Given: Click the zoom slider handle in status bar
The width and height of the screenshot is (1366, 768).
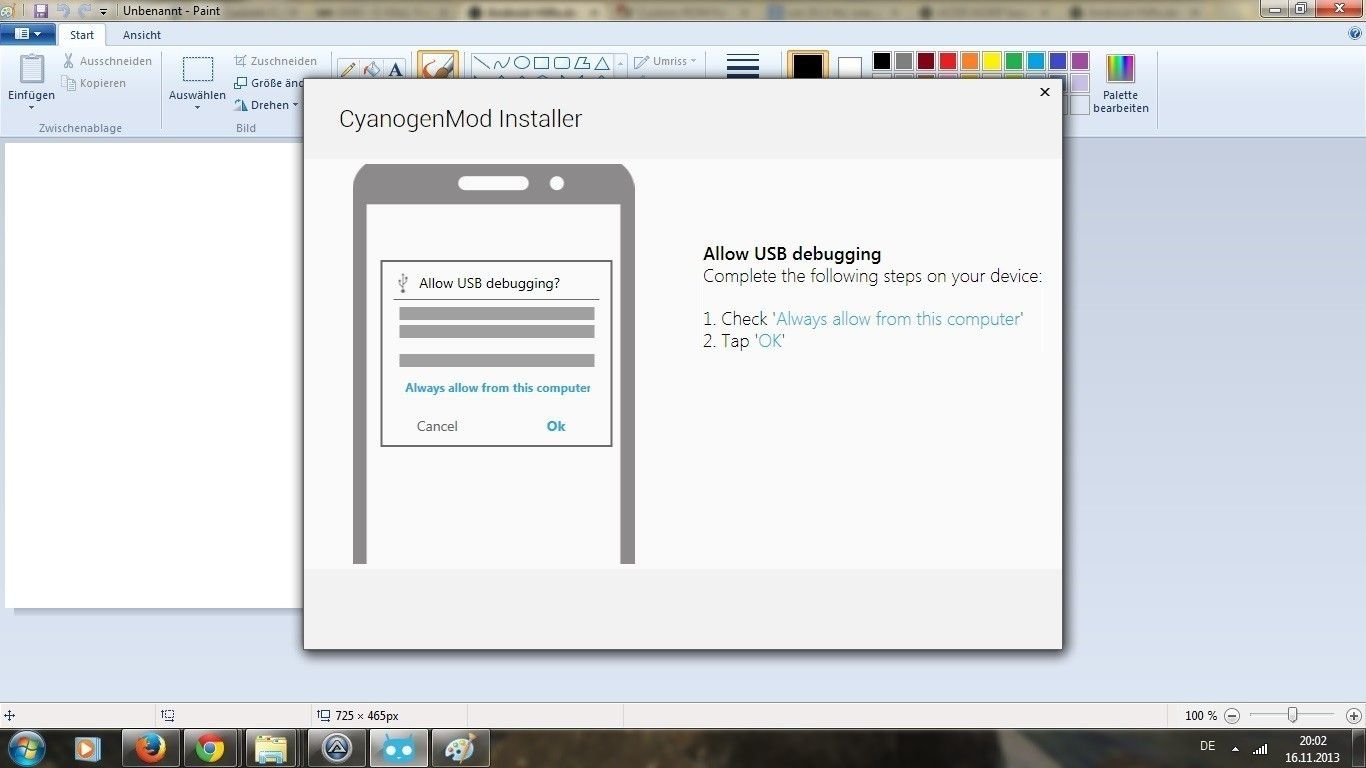Looking at the screenshot, I should 1293,715.
